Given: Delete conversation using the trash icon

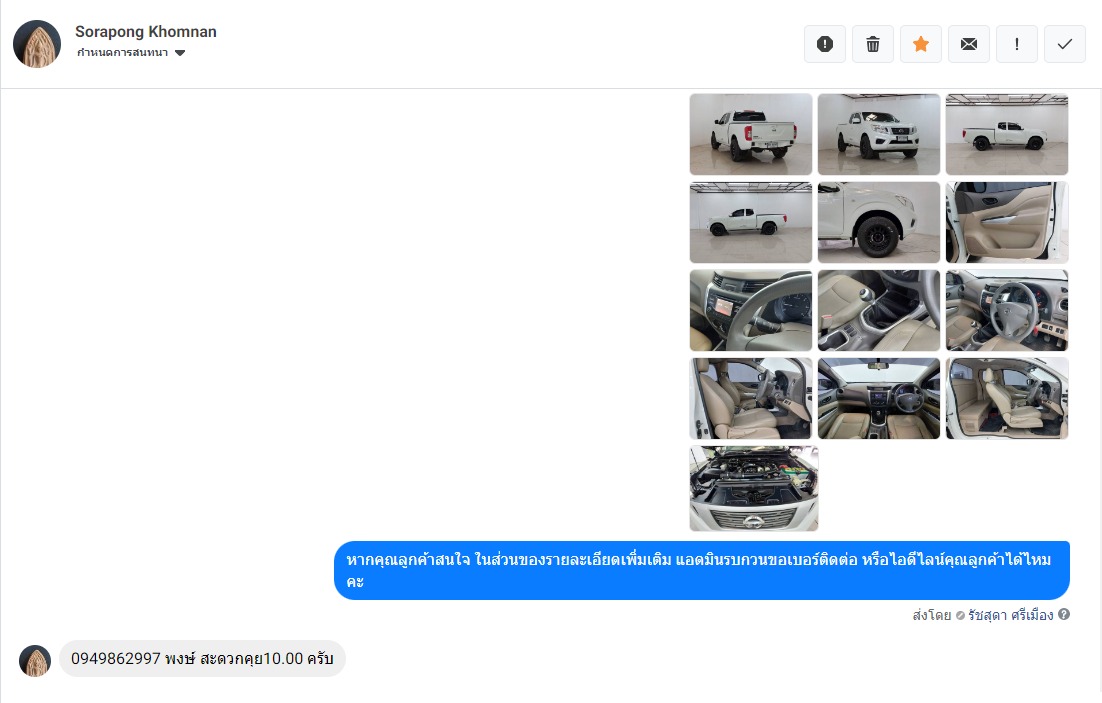Looking at the screenshot, I should 872,44.
